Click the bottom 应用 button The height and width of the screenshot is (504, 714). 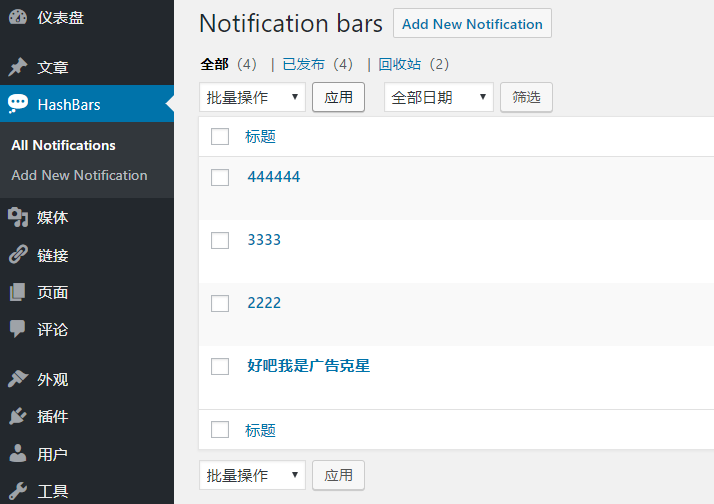(338, 475)
